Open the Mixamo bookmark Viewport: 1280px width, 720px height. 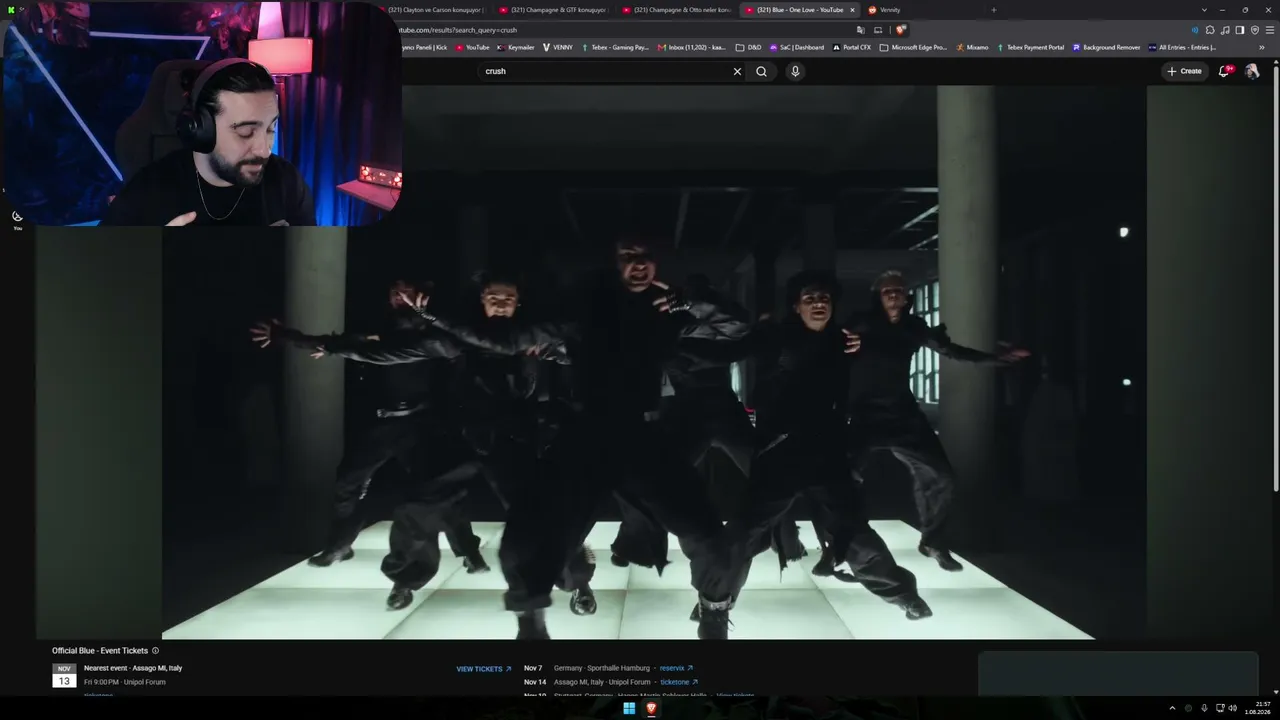972,47
